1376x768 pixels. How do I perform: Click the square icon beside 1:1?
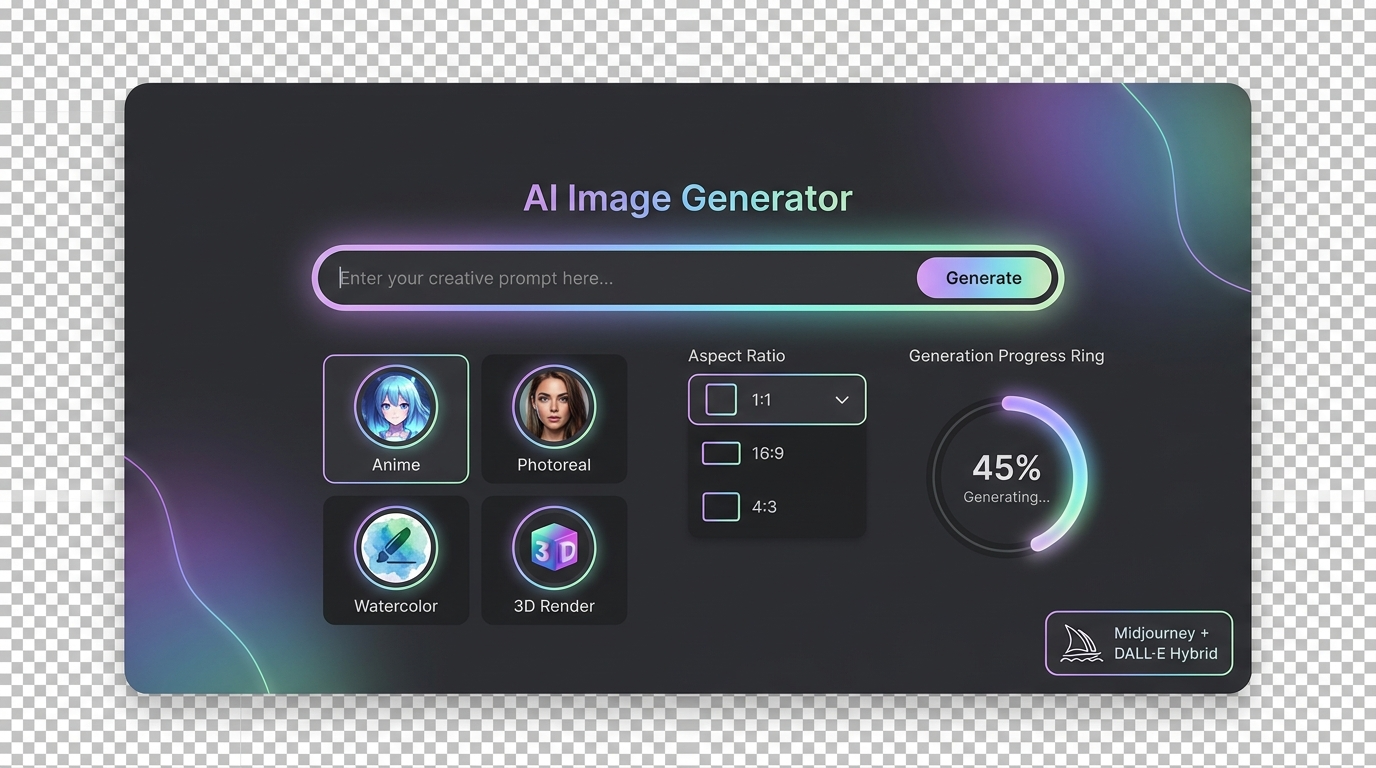coord(721,399)
